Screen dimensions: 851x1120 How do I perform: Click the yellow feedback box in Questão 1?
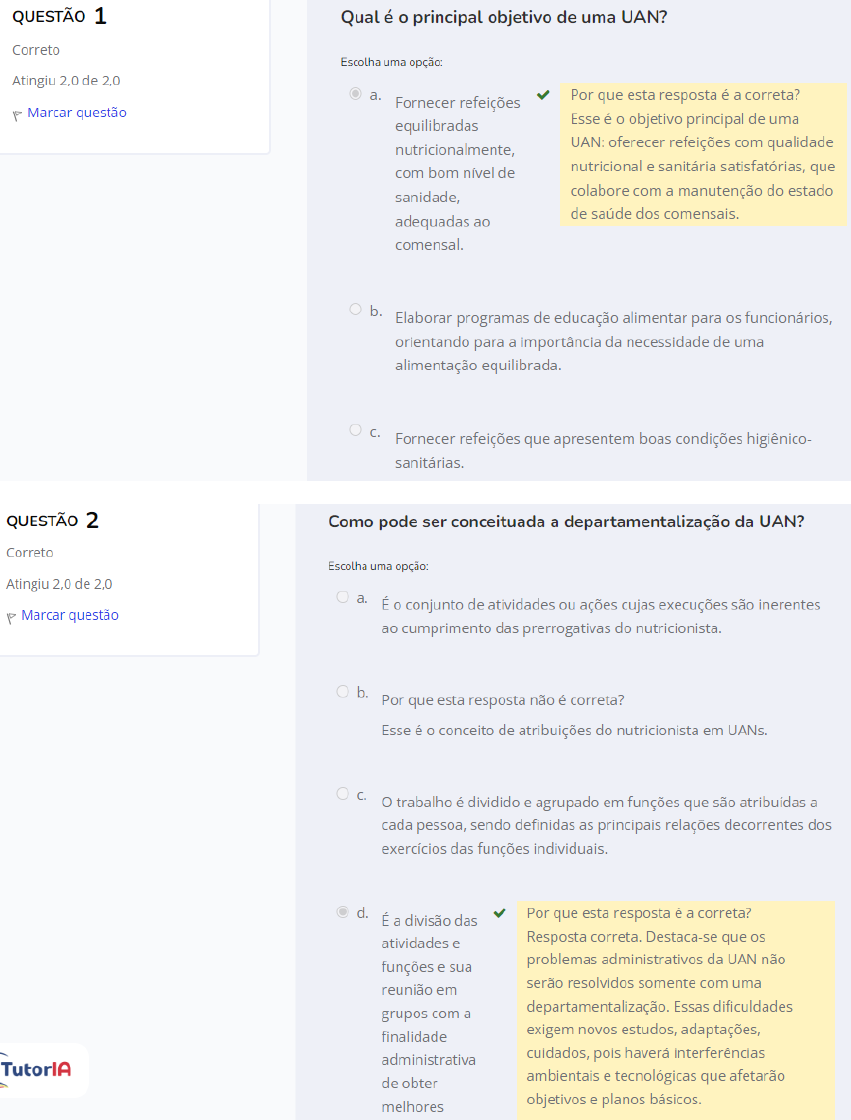[x=702, y=154]
